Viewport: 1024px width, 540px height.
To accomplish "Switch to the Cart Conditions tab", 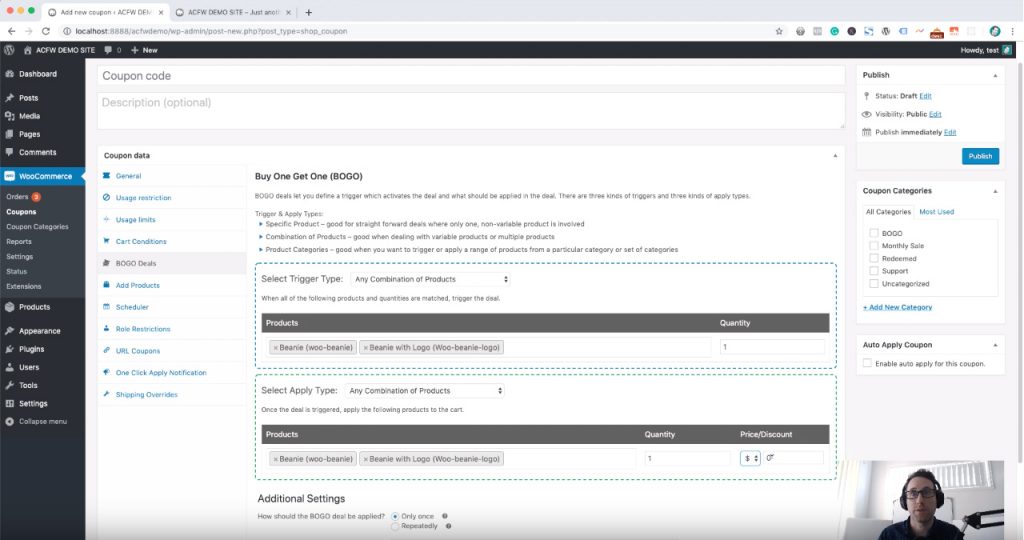I will [x=141, y=241].
